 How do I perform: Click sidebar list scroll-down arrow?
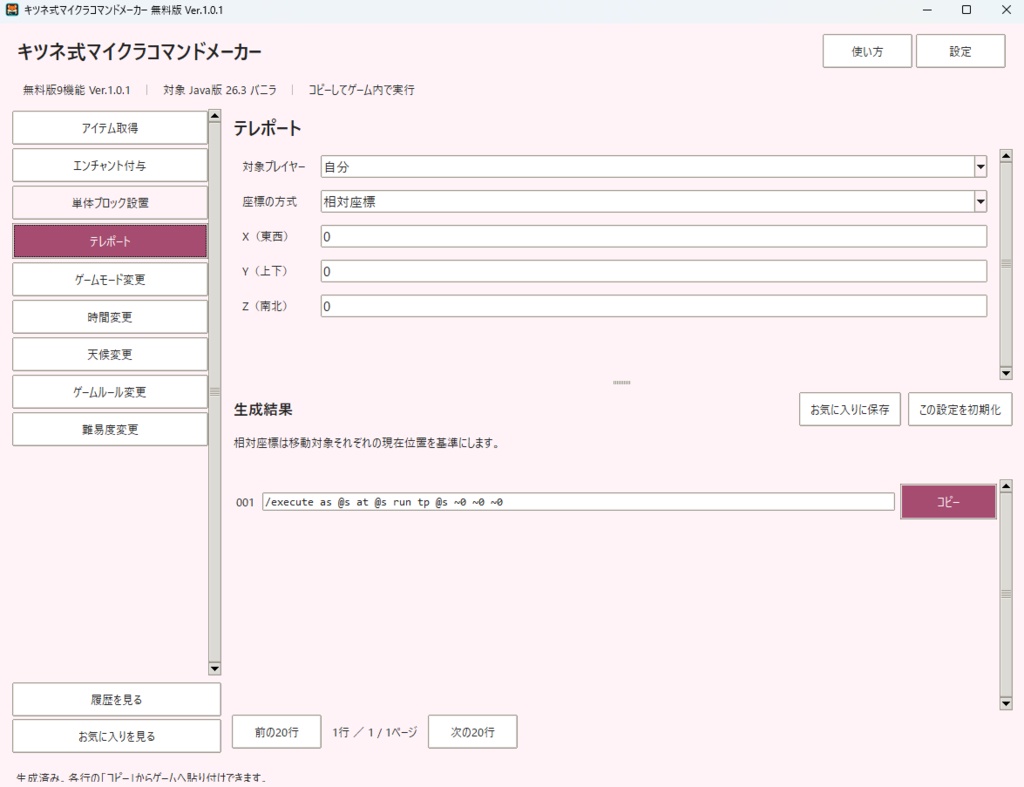(x=214, y=668)
